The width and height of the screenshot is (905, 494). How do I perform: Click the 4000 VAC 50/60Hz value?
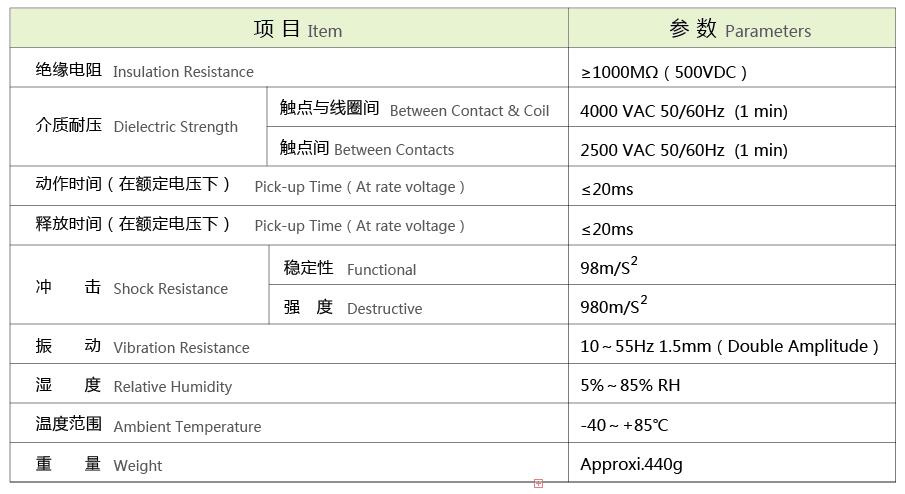point(683,111)
